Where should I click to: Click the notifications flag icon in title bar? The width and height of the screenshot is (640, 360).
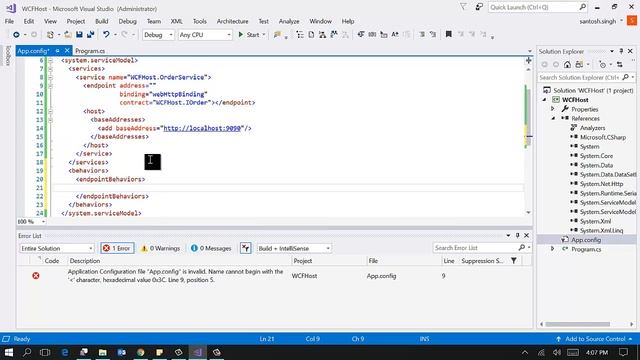pyautogui.click(x=463, y=7)
